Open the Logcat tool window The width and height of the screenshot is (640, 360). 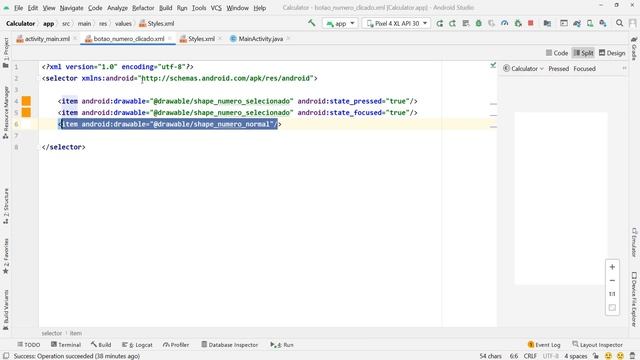click(x=137, y=345)
